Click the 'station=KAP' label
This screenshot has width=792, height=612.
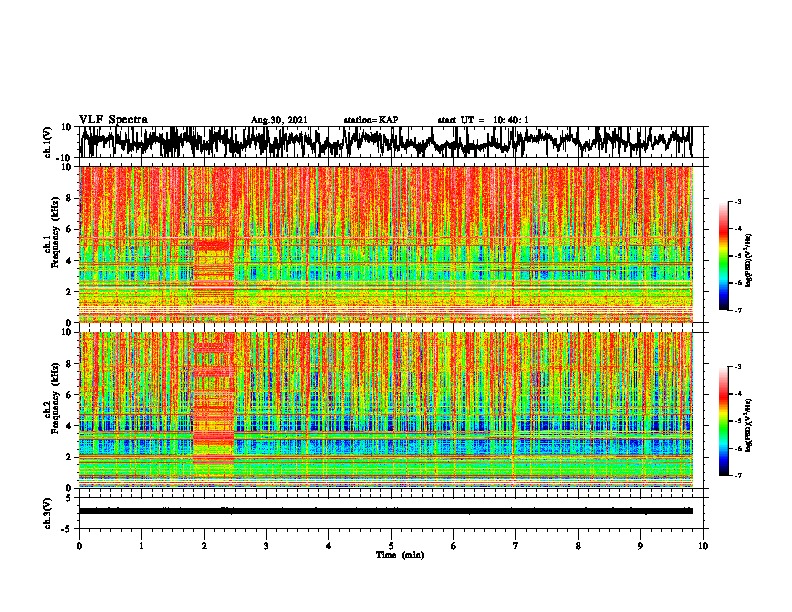point(371,120)
